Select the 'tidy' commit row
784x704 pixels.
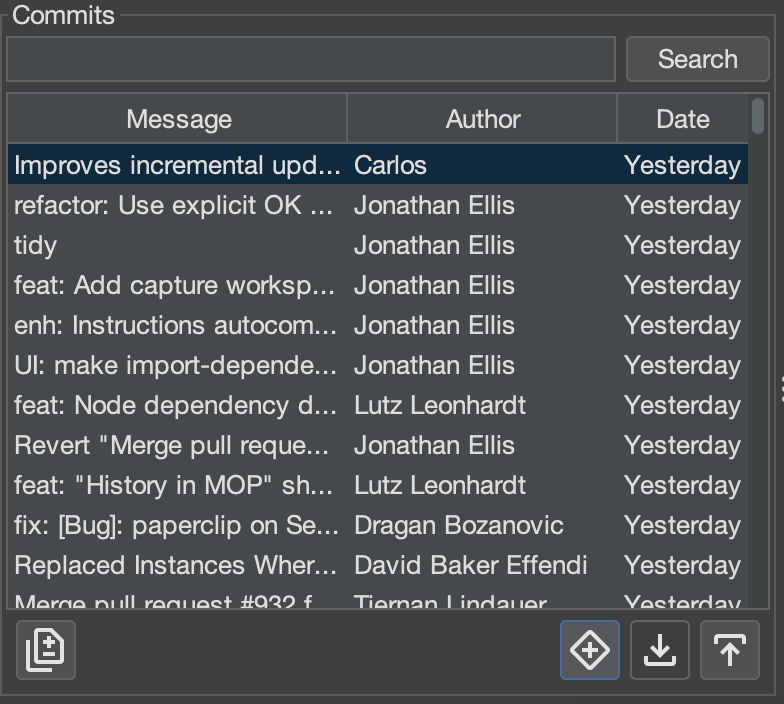tap(177, 245)
